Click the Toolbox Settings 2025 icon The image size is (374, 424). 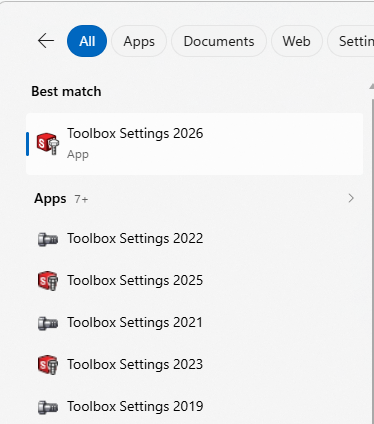[48, 281]
